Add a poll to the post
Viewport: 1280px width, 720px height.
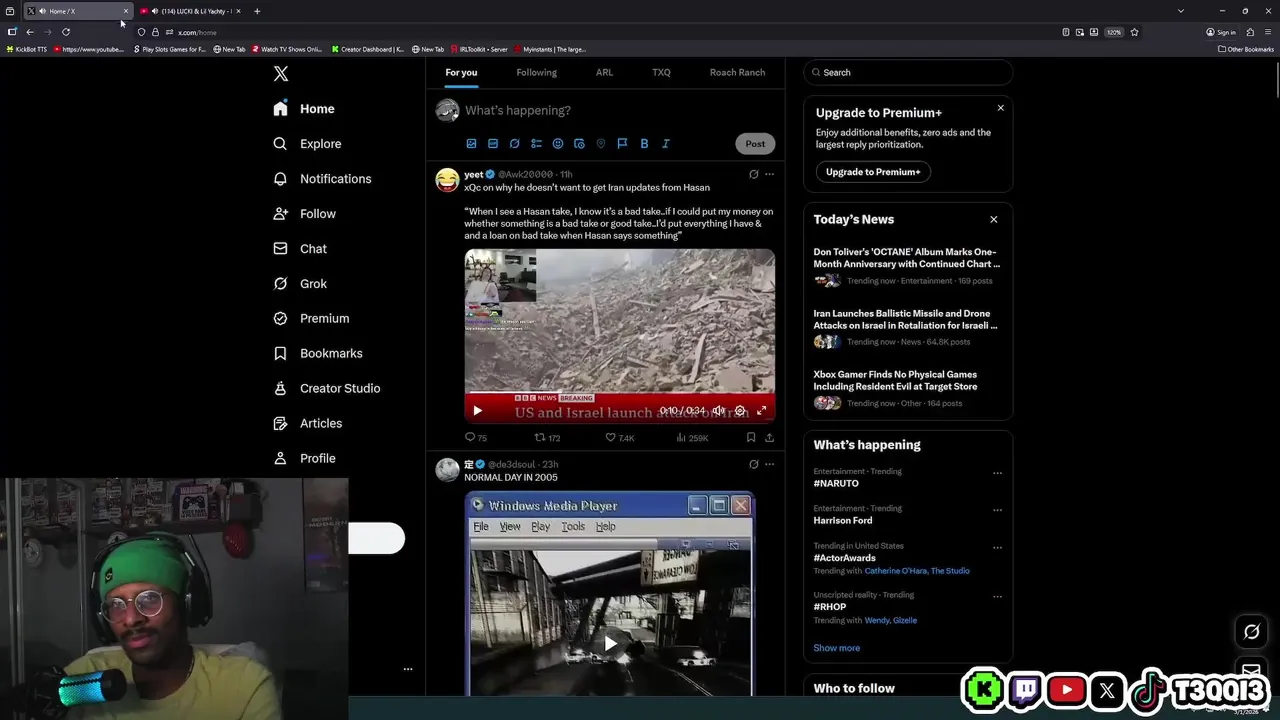click(536, 144)
